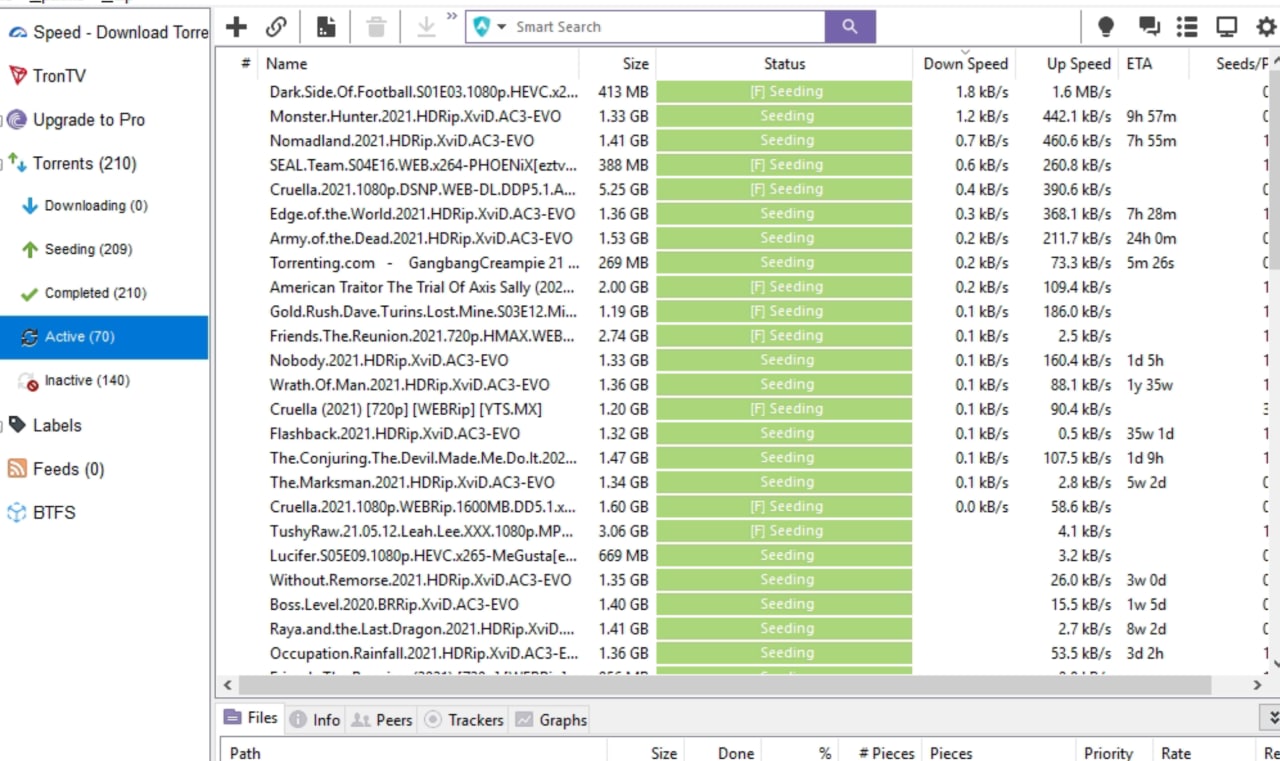Sort by Status column header
The height and width of the screenshot is (761, 1280).
tap(784, 63)
